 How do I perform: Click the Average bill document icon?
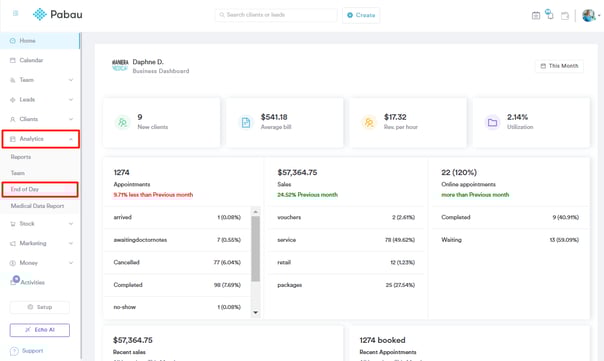pos(246,123)
